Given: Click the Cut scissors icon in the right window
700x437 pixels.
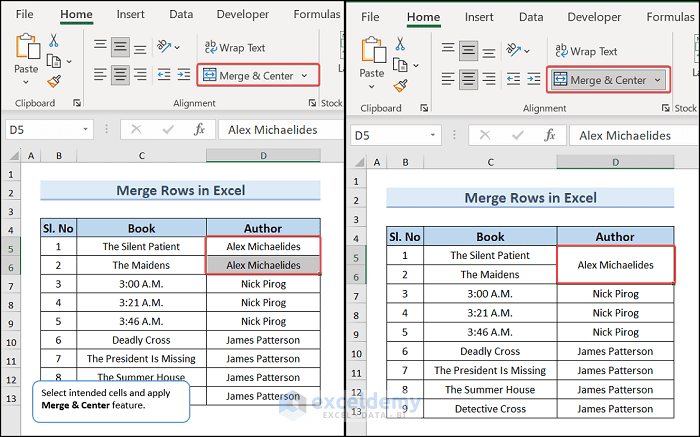Looking at the screenshot, I should coord(400,44).
